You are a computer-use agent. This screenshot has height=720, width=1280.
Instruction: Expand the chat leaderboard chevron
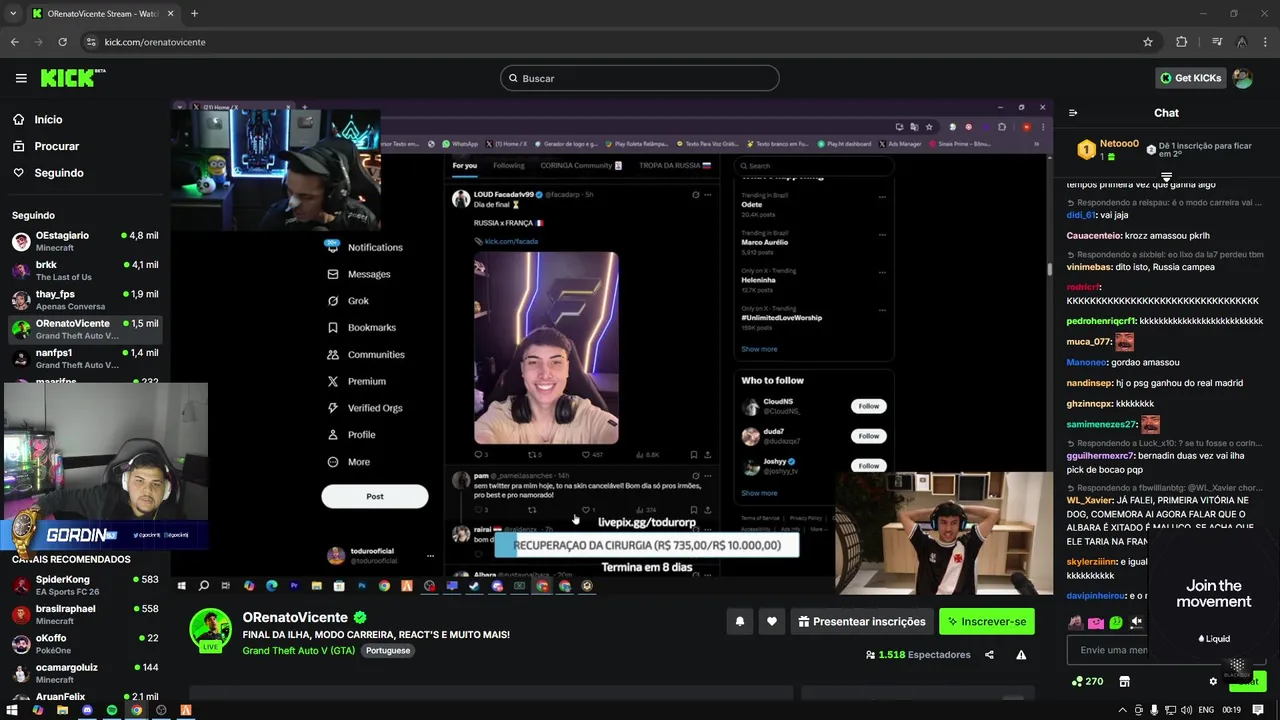(x=1166, y=177)
